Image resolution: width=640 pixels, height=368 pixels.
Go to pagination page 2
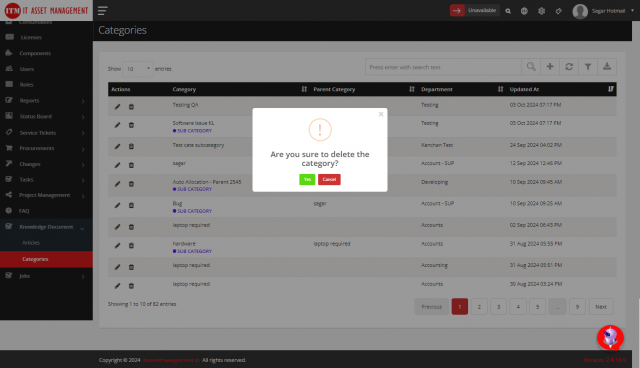(x=479, y=307)
